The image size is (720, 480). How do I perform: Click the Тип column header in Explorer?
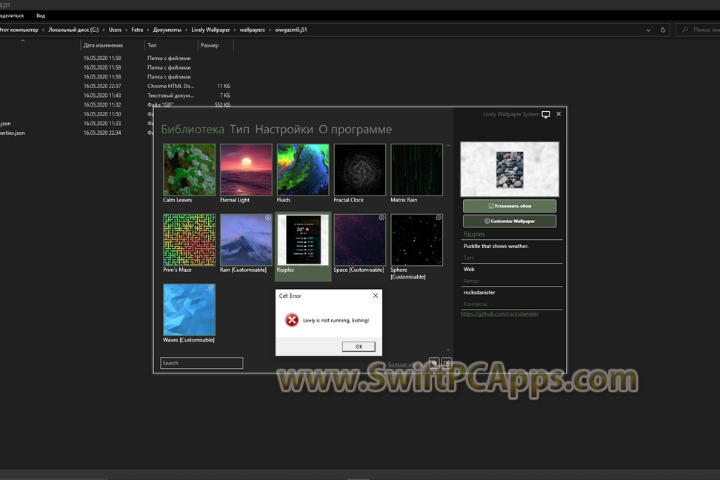pyautogui.click(x=152, y=45)
